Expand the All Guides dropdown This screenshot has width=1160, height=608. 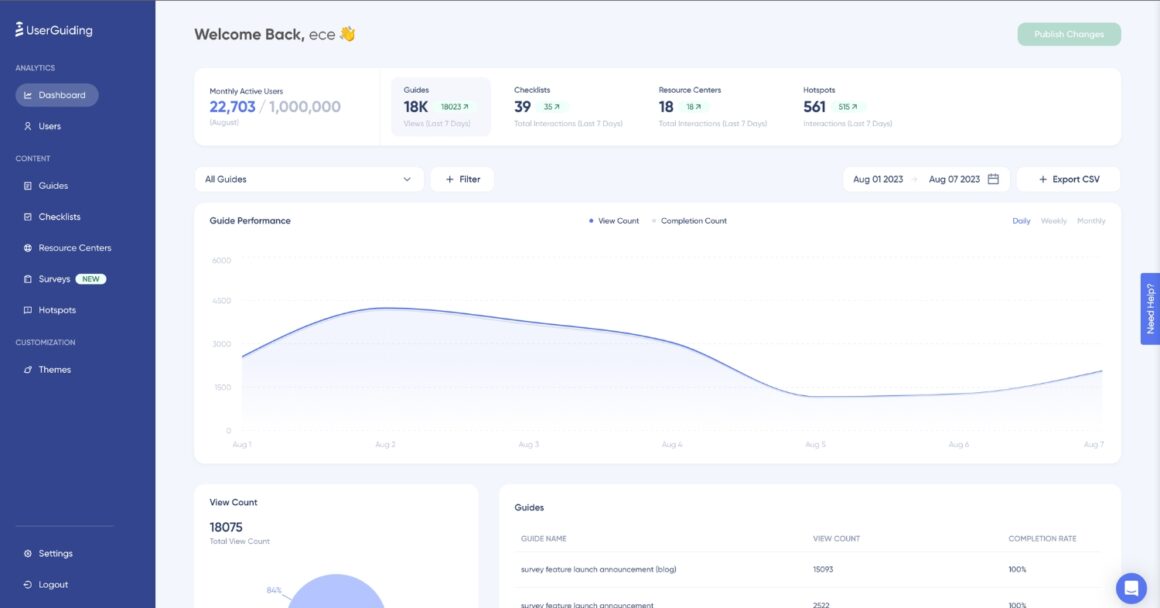click(309, 179)
